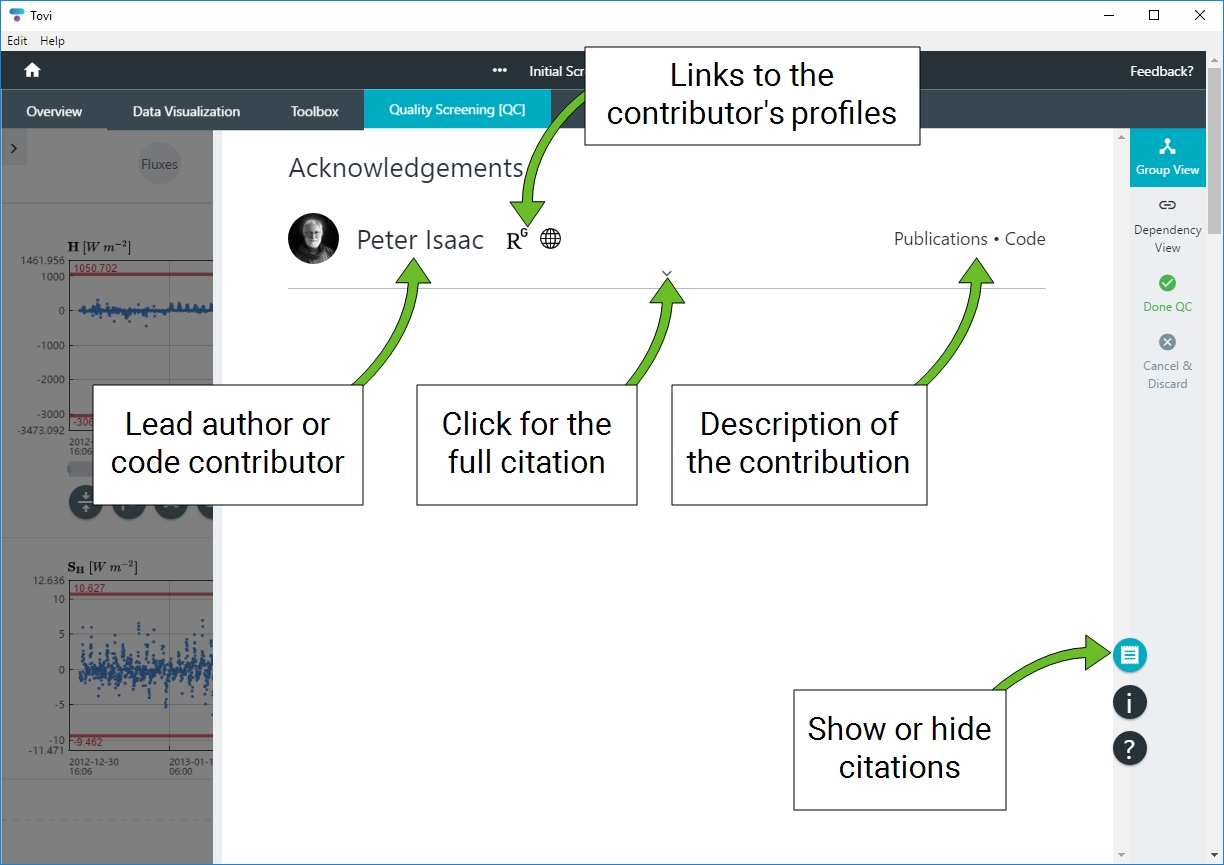Open the Toolbox tab
Screen dimensions: 1224x865
click(314, 111)
